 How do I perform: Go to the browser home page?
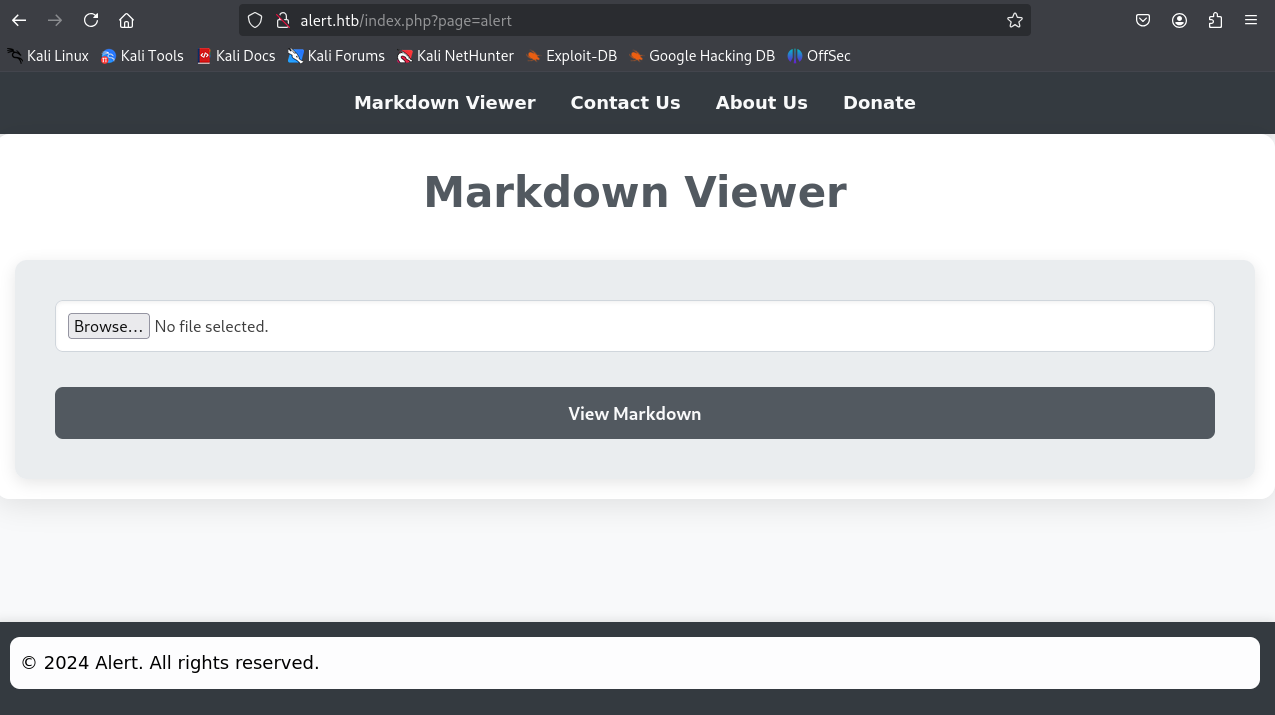(x=126, y=20)
